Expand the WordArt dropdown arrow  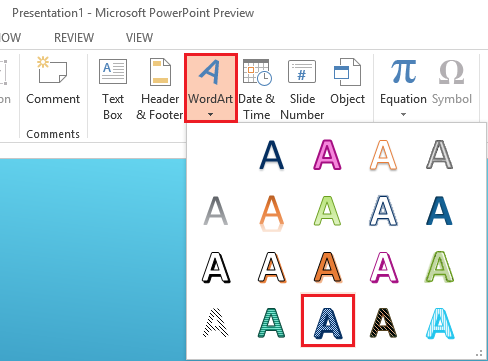210,115
